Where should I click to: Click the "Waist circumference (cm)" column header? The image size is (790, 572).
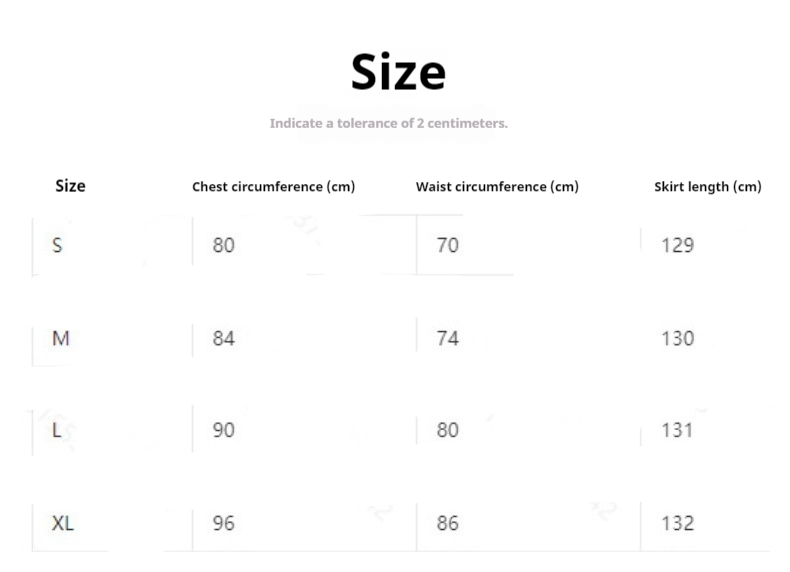(497, 187)
